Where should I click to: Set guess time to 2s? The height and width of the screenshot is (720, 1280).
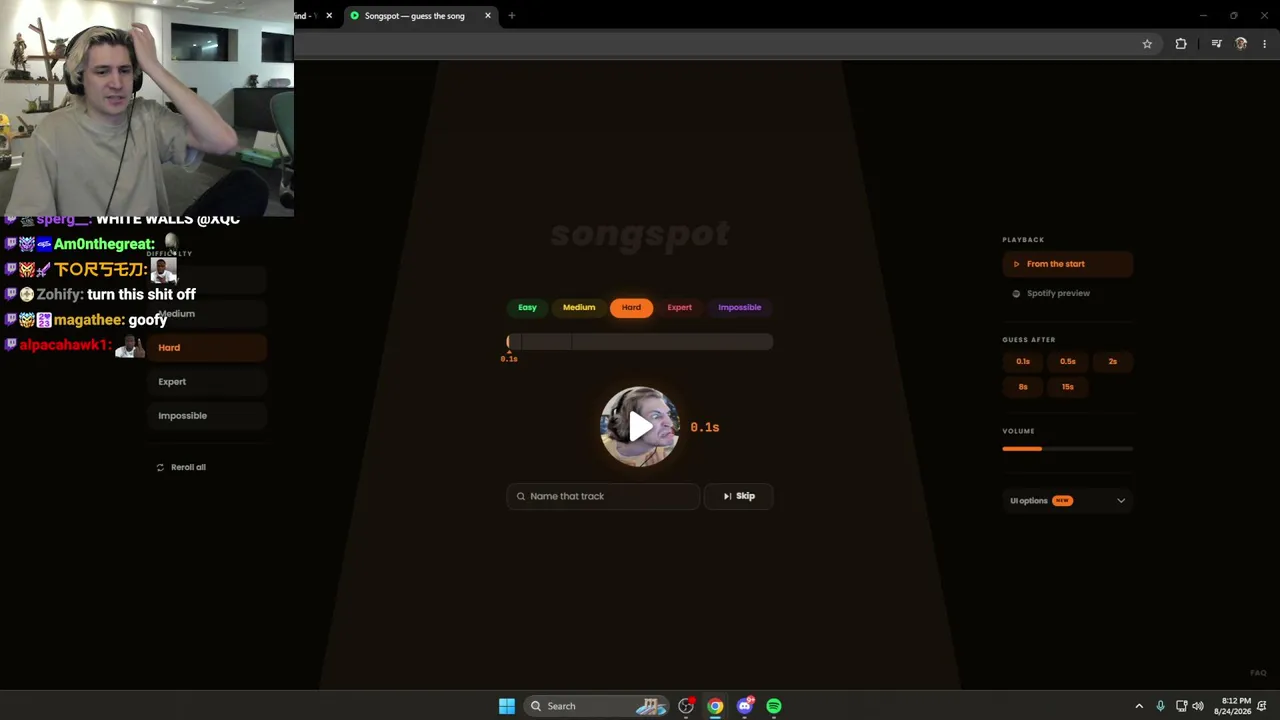point(1113,361)
